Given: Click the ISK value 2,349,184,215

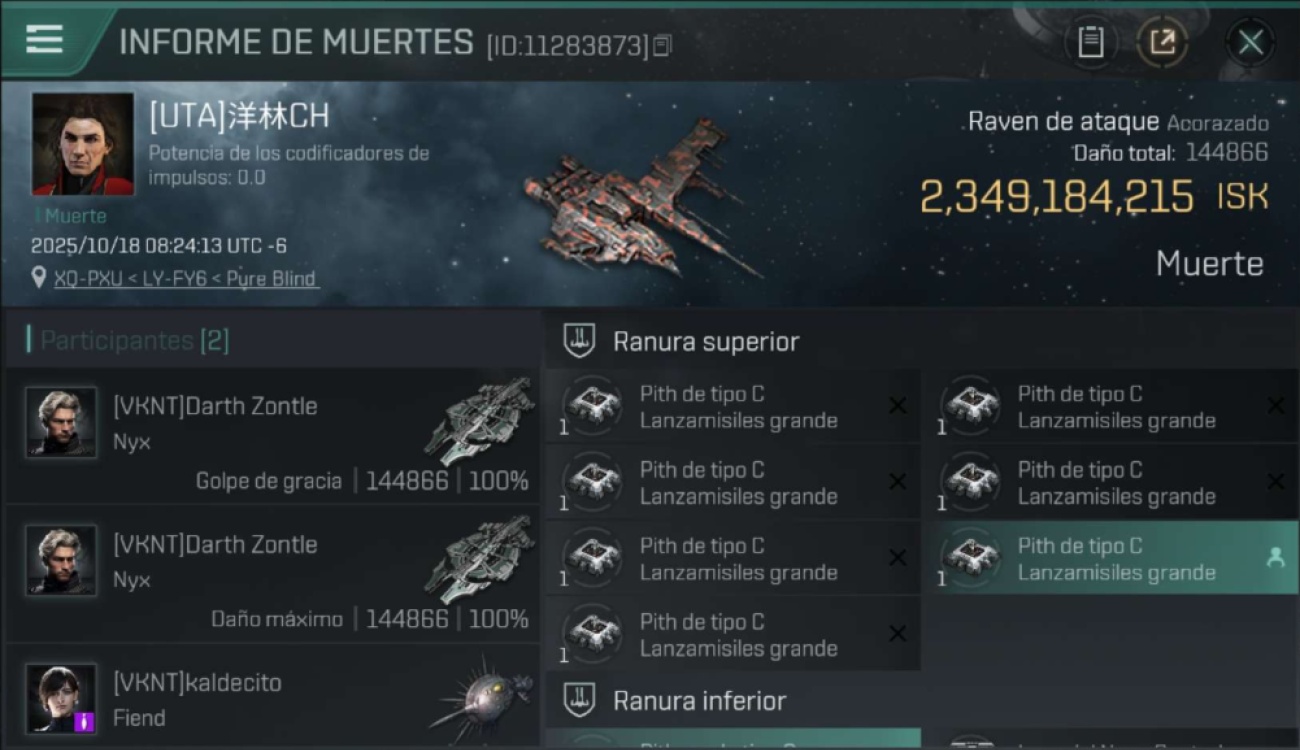Looking at the screenshot, I should point(1056,198).
